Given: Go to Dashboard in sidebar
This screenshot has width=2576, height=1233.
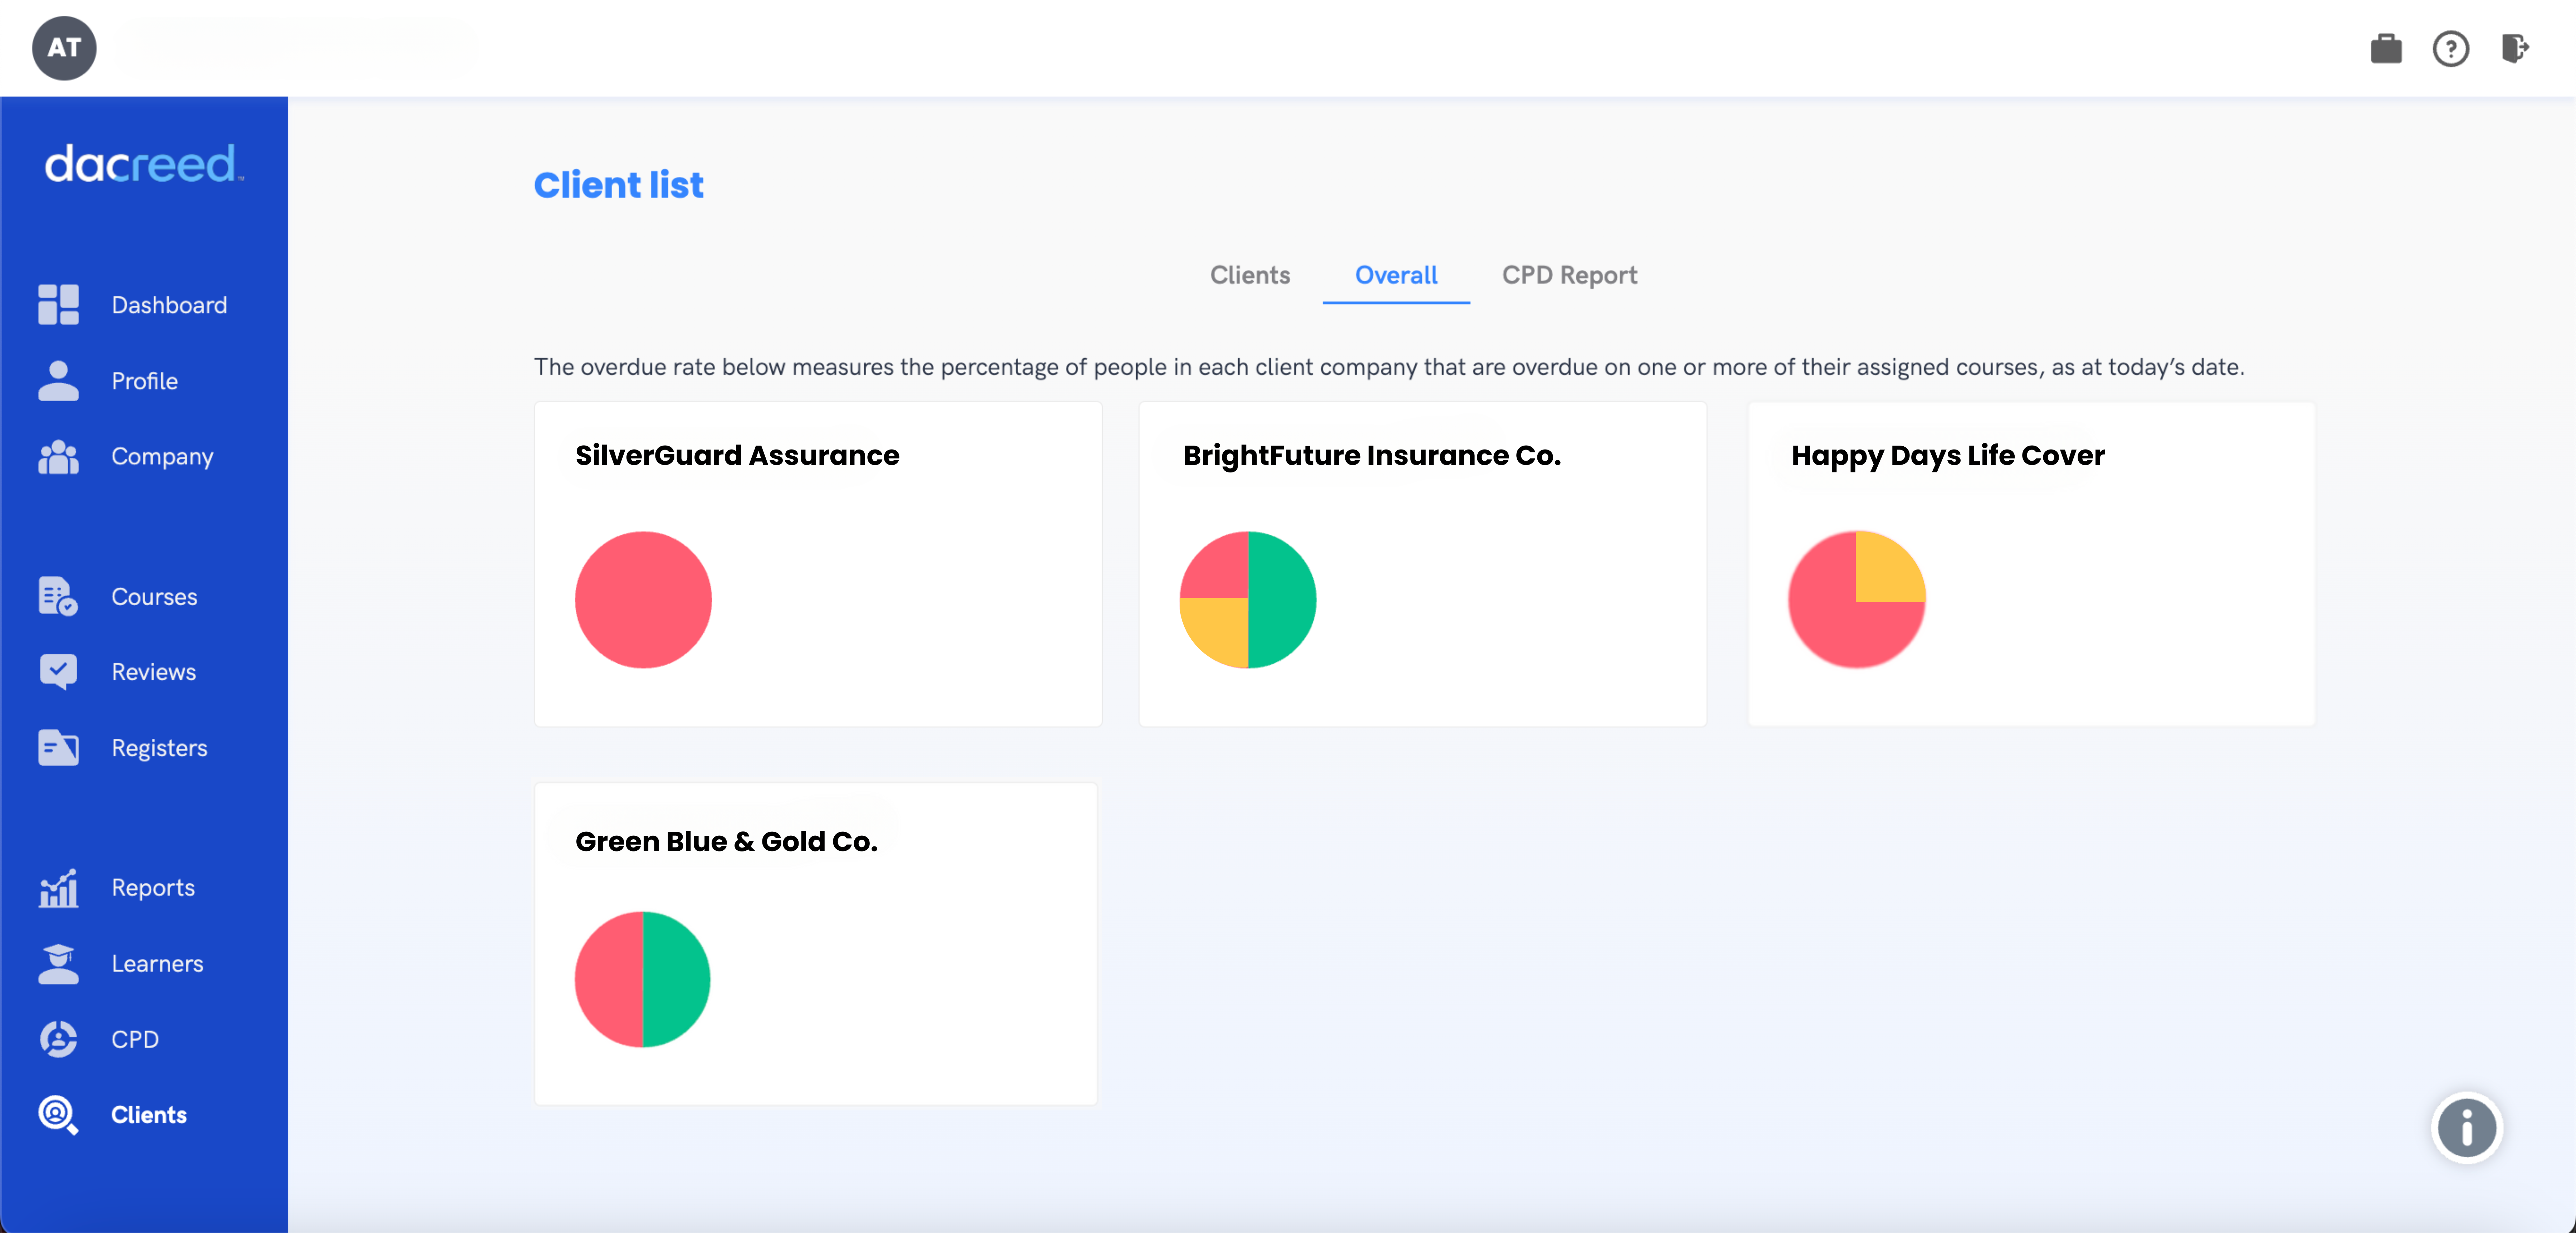Looking at the screenshot, I should pos(169,305).
